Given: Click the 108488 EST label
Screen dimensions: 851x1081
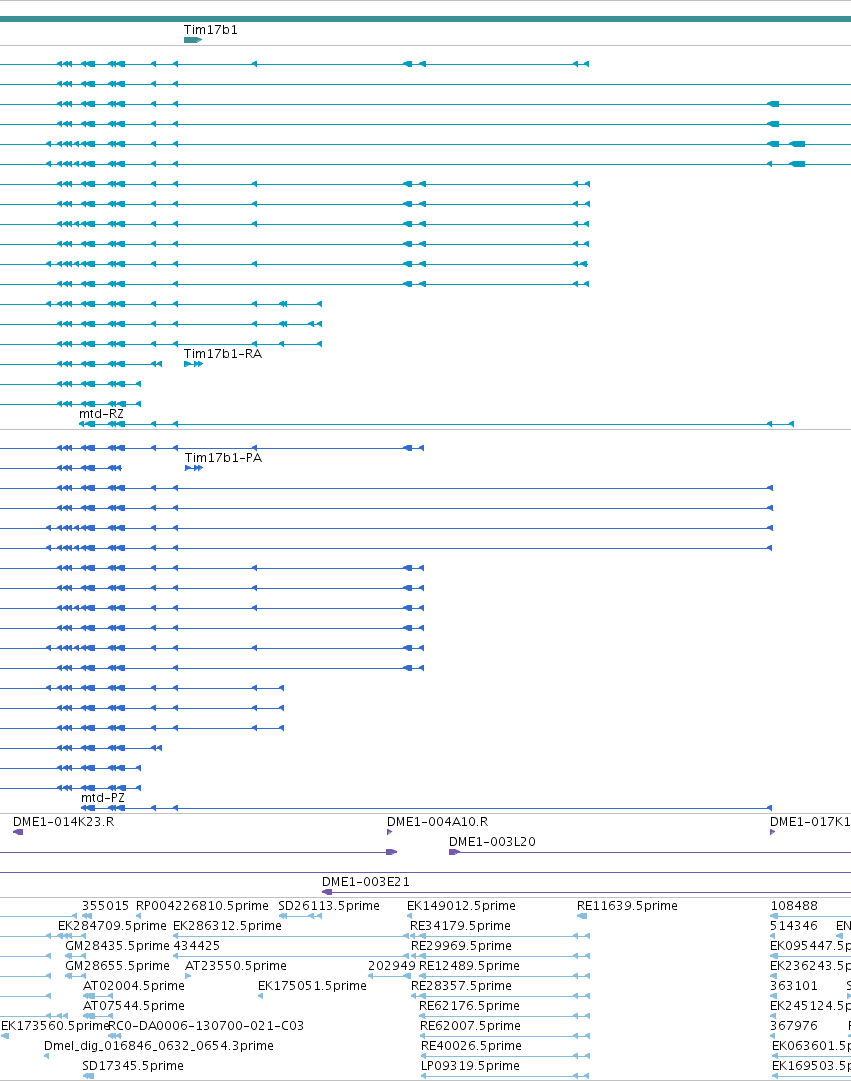Looking at the screenshot, I should coord(794,906).
